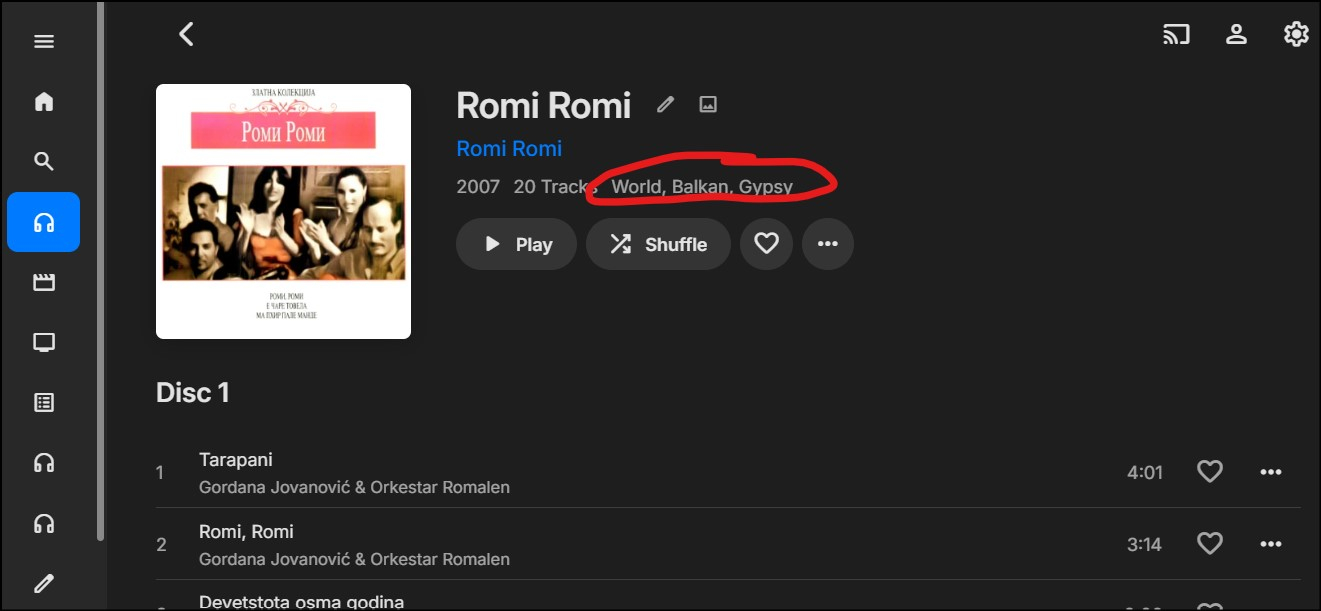The height and width of the screenshot is (611, 1321).
Task: Favorite the track Romi, Romi
Action: (1210, 544)
